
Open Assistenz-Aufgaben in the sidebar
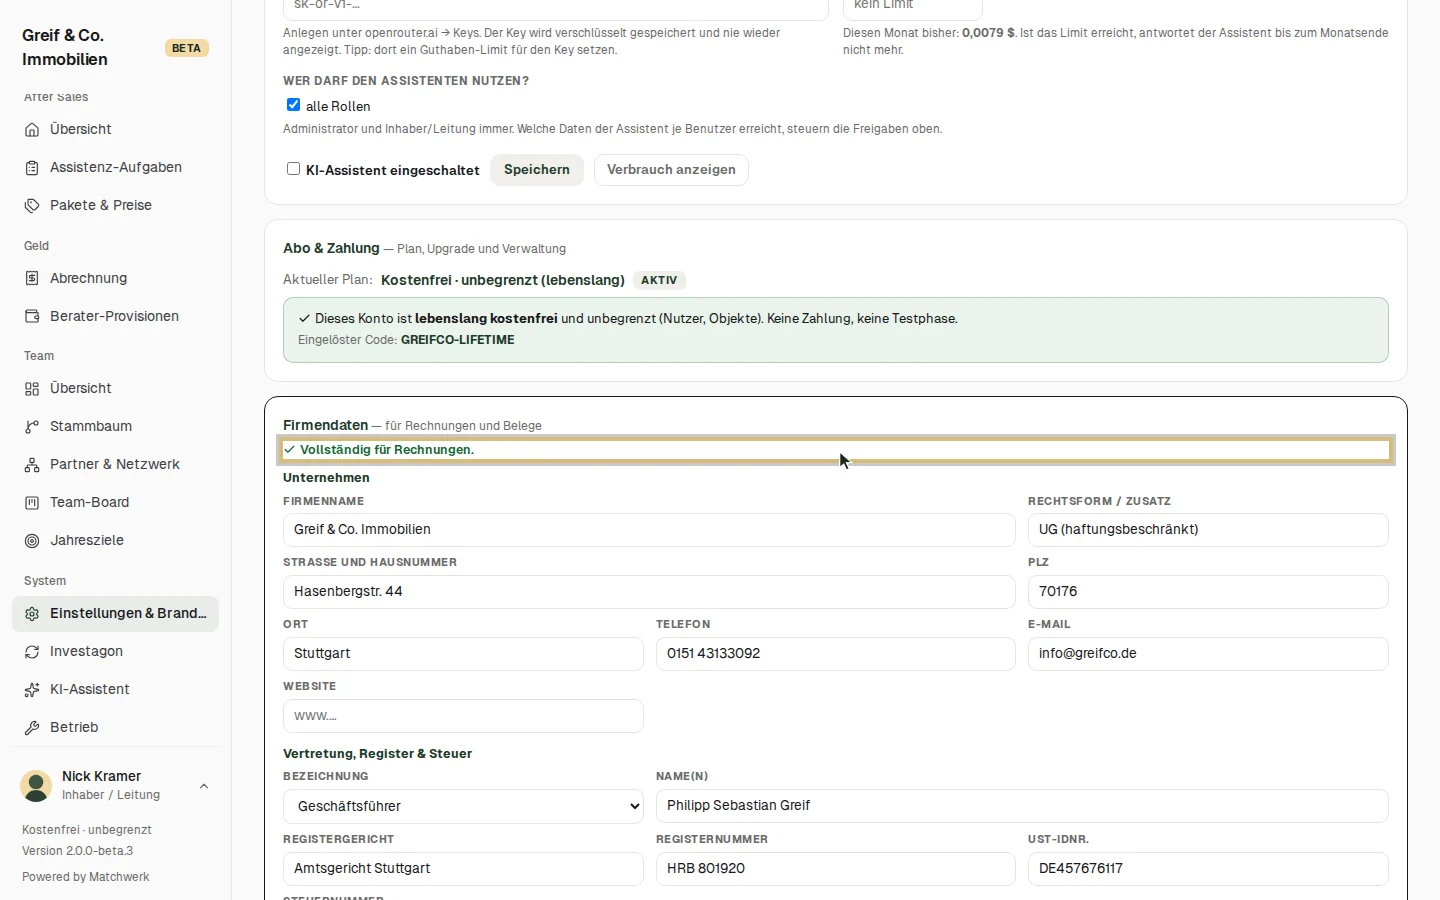tap(115, 167)
